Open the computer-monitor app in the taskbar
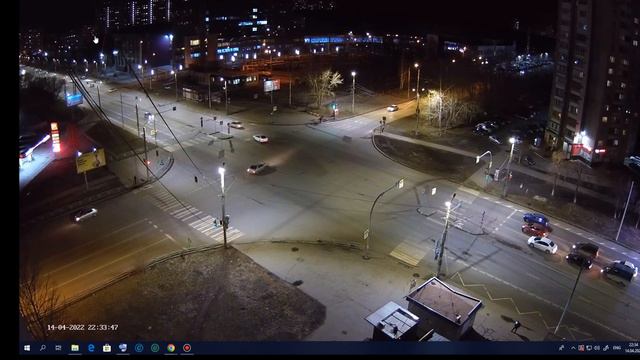This screenshot has width=640, height=360. tap(123, 348)
